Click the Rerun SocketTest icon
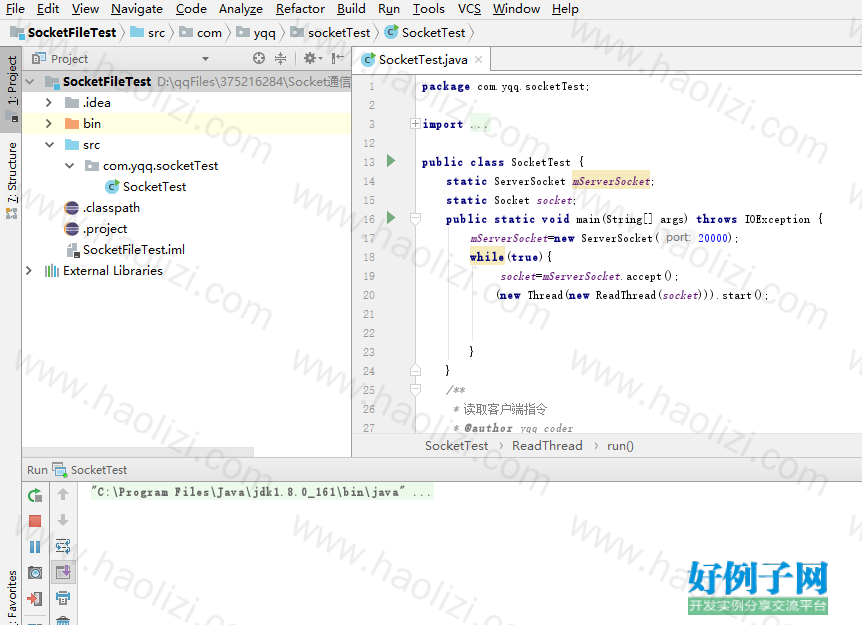Viewport: 862px width, 625px height. pos(35,495)
